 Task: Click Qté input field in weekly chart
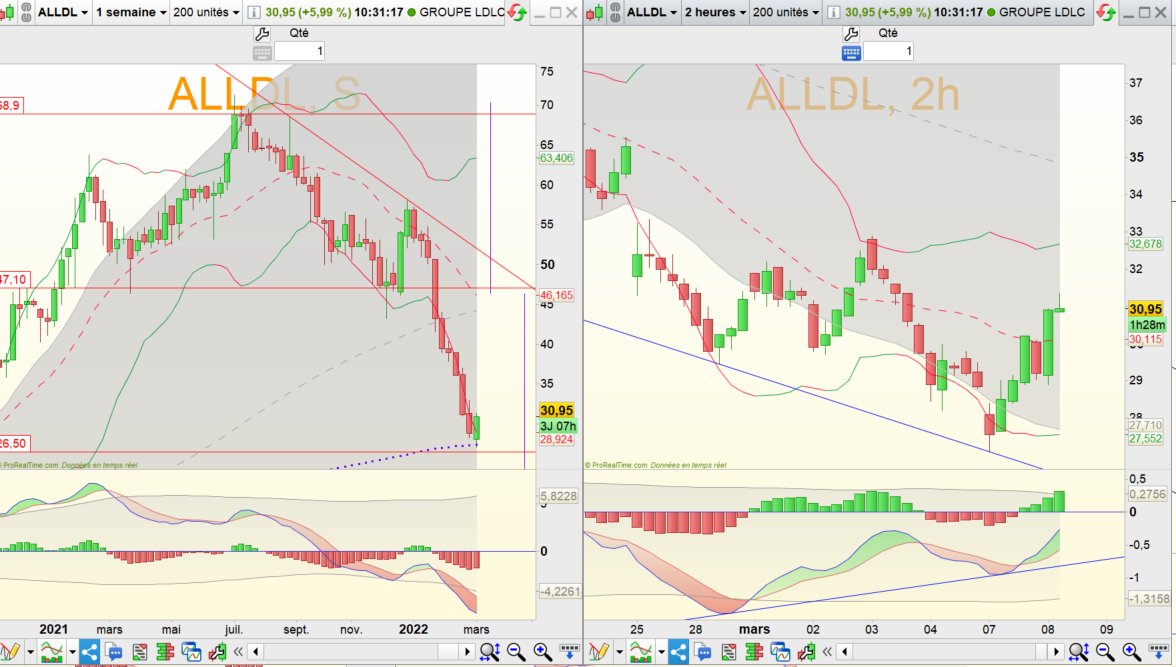pyautogui.click(x=299, y=51)
